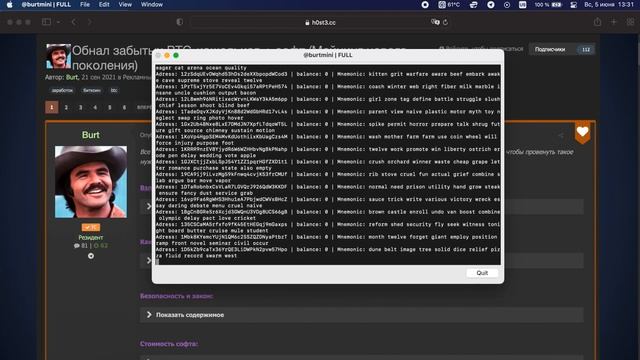The height and width of the screenshot is (360, 640).
Task: Open author Burt's profile link under the title
Action: tap(72, 77)
